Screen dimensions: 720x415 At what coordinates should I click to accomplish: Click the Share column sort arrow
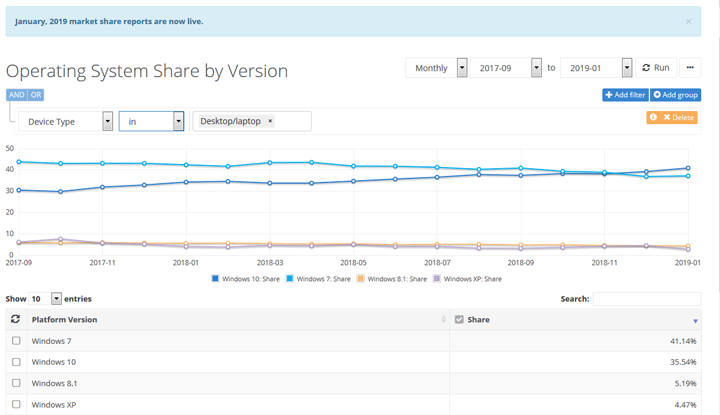point(696,320)
